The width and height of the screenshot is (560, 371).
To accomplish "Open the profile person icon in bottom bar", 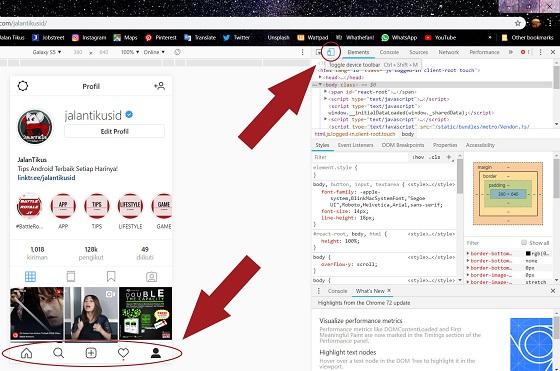I will click(155, 353).
